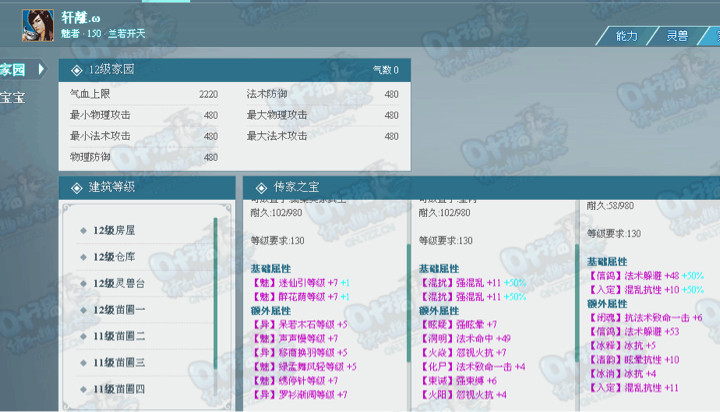Select the 12级苗圃一 building entry

[x=119, y=310]
